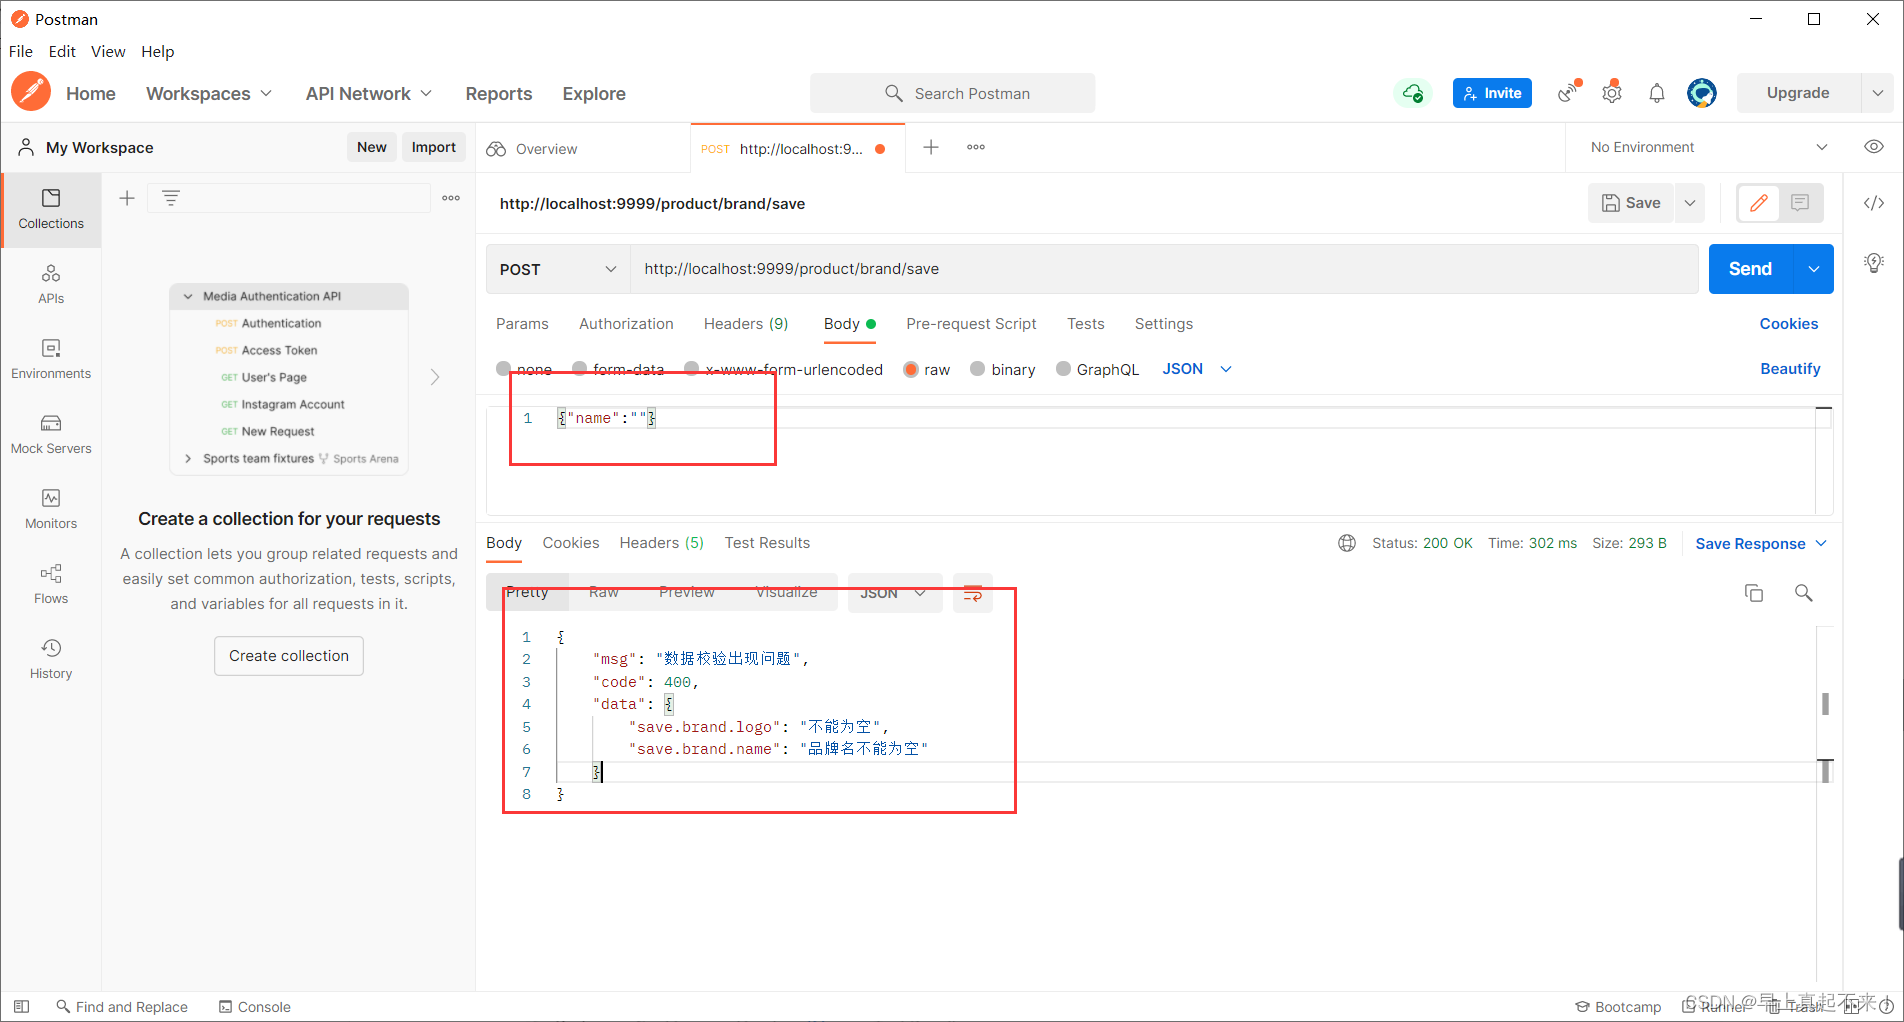Viewport: 1904px width, 1022px height.
Task: Click the Postman logo icon
Action: pyautogui.click(x=31, y=92)
